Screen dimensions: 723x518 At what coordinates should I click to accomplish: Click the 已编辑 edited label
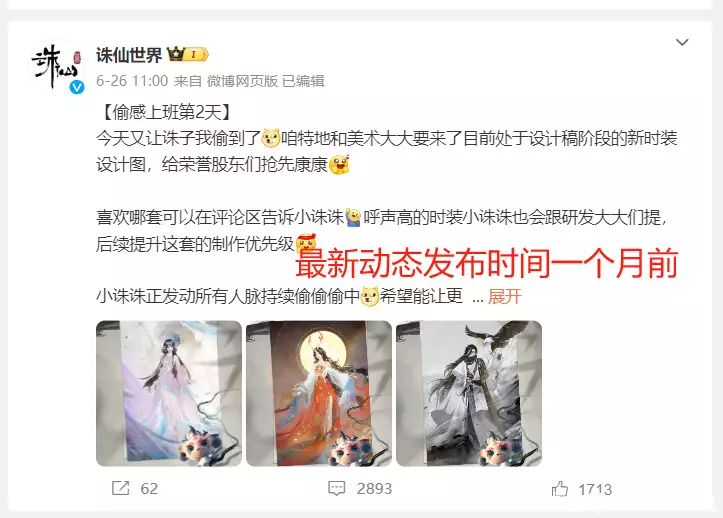pos(303,81)
